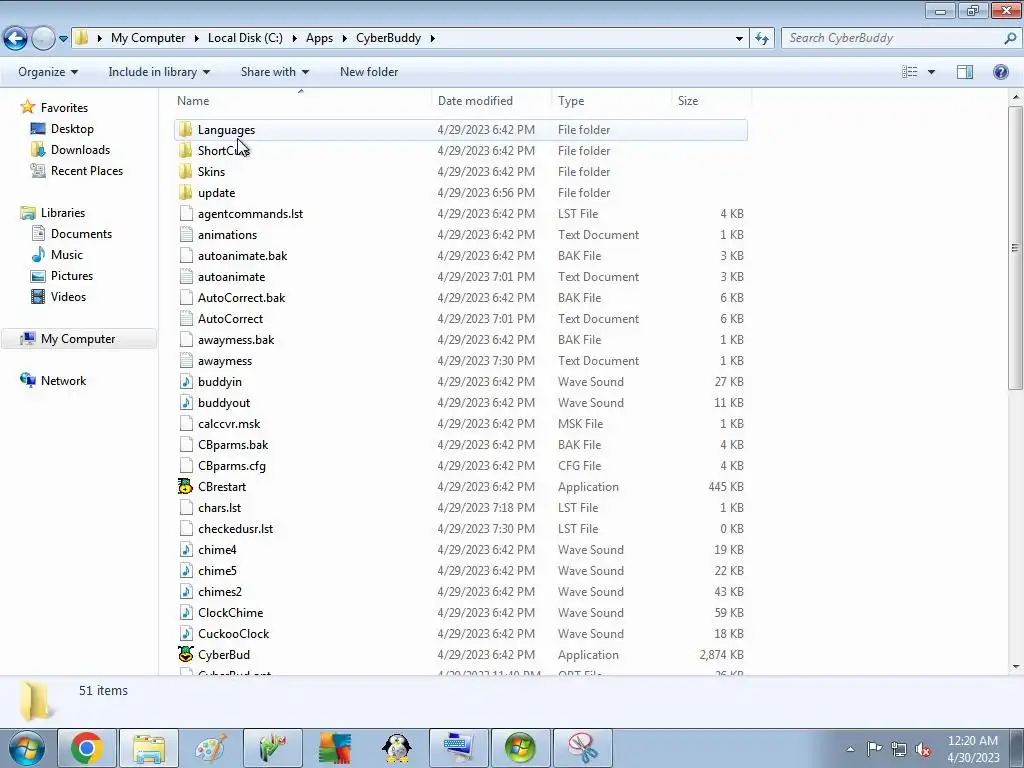Select the AutoCorrect.bak file
Viewport: 1024px width, 768px height.
point(242,298)
